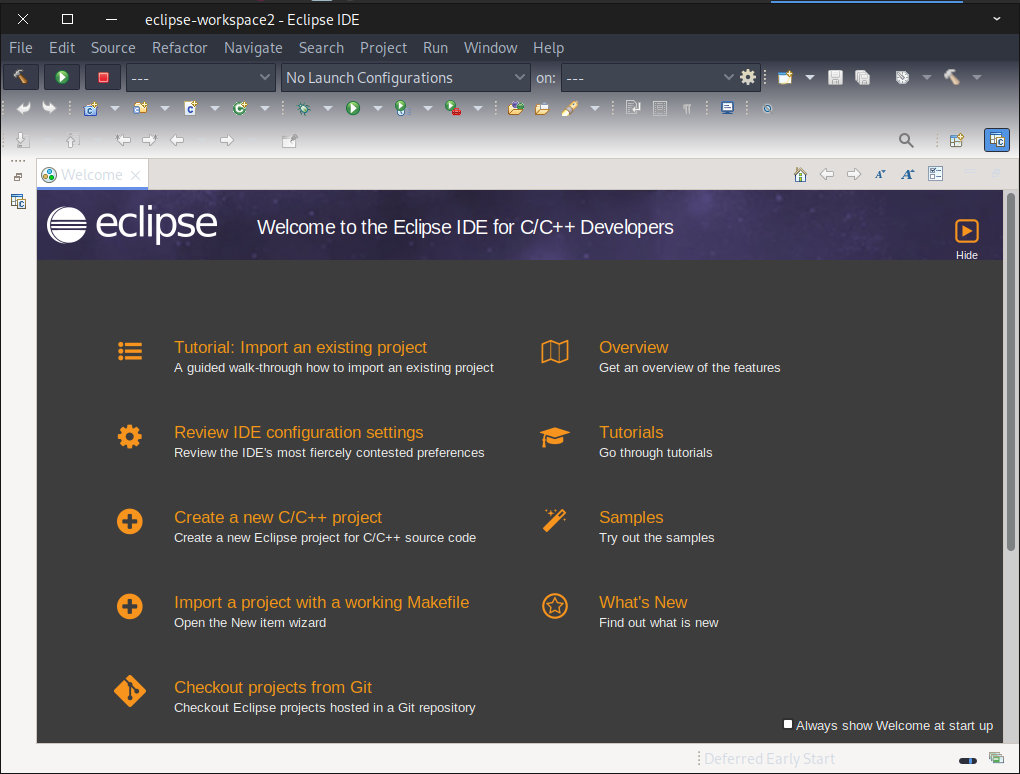
Task: Click the New C Source File icon
Action: (x=190, y=109)
